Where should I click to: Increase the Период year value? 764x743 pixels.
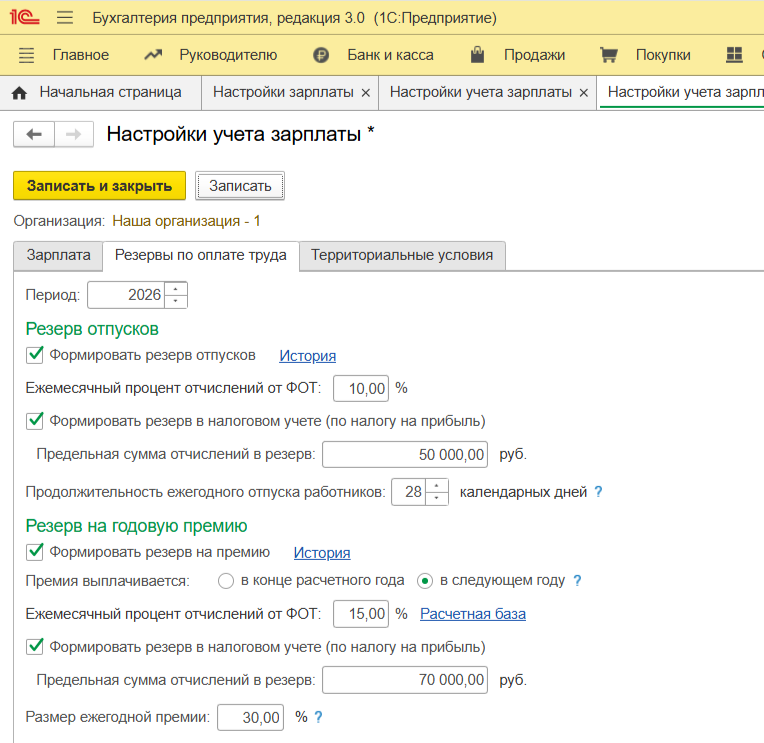coord(176,288)
